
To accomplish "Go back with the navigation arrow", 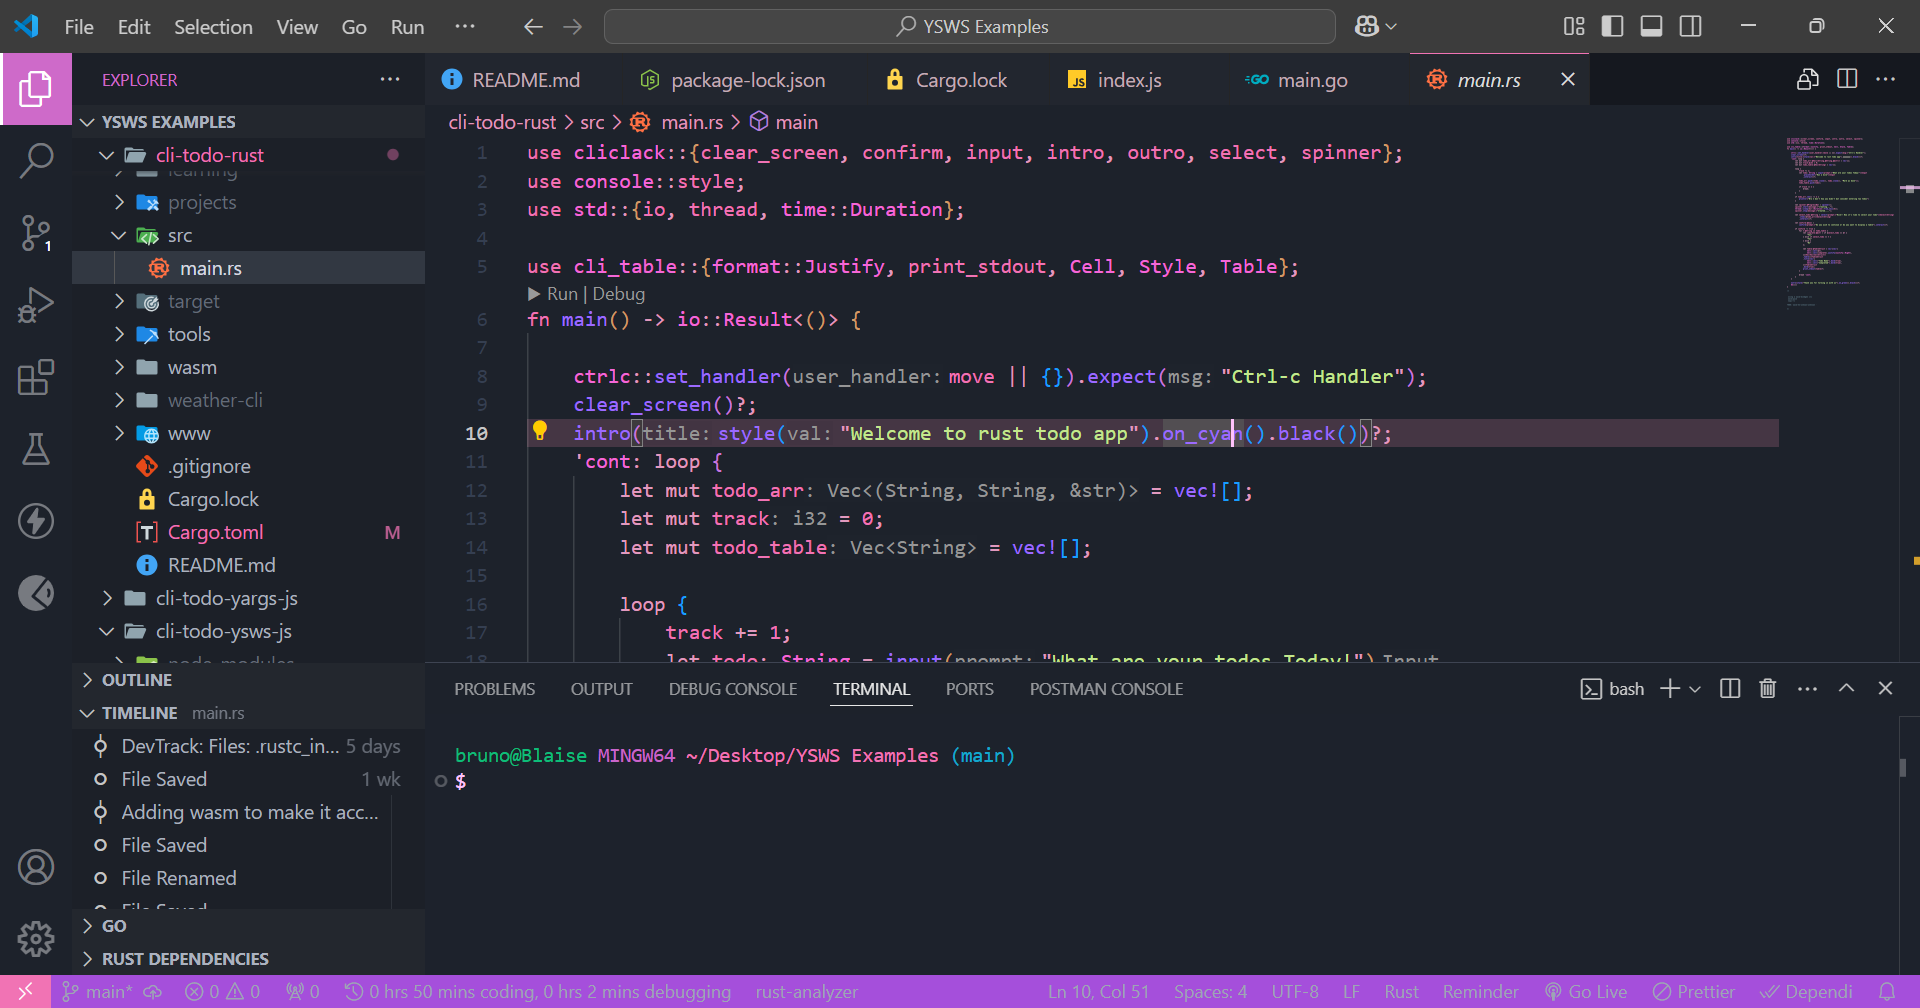I will tap(533, 26).
